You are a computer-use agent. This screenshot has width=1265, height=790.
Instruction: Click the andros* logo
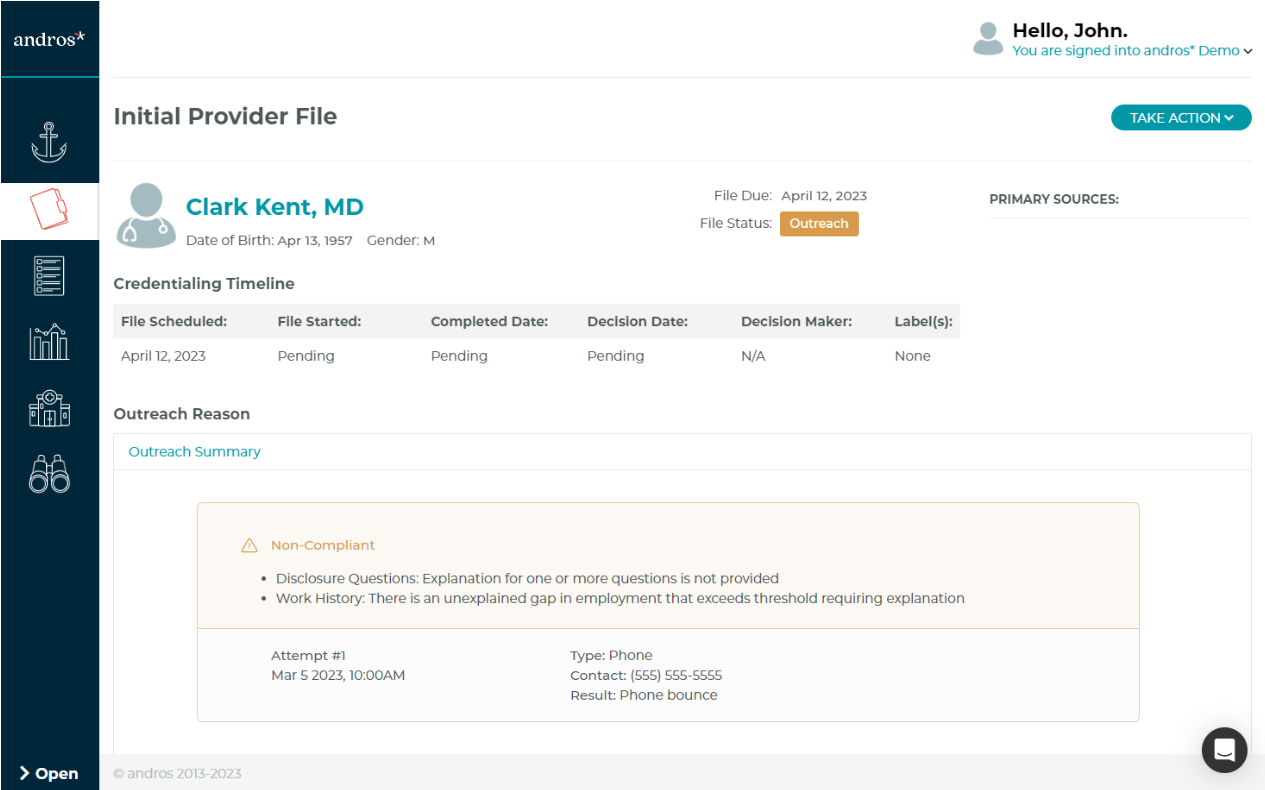coord(49,39)
